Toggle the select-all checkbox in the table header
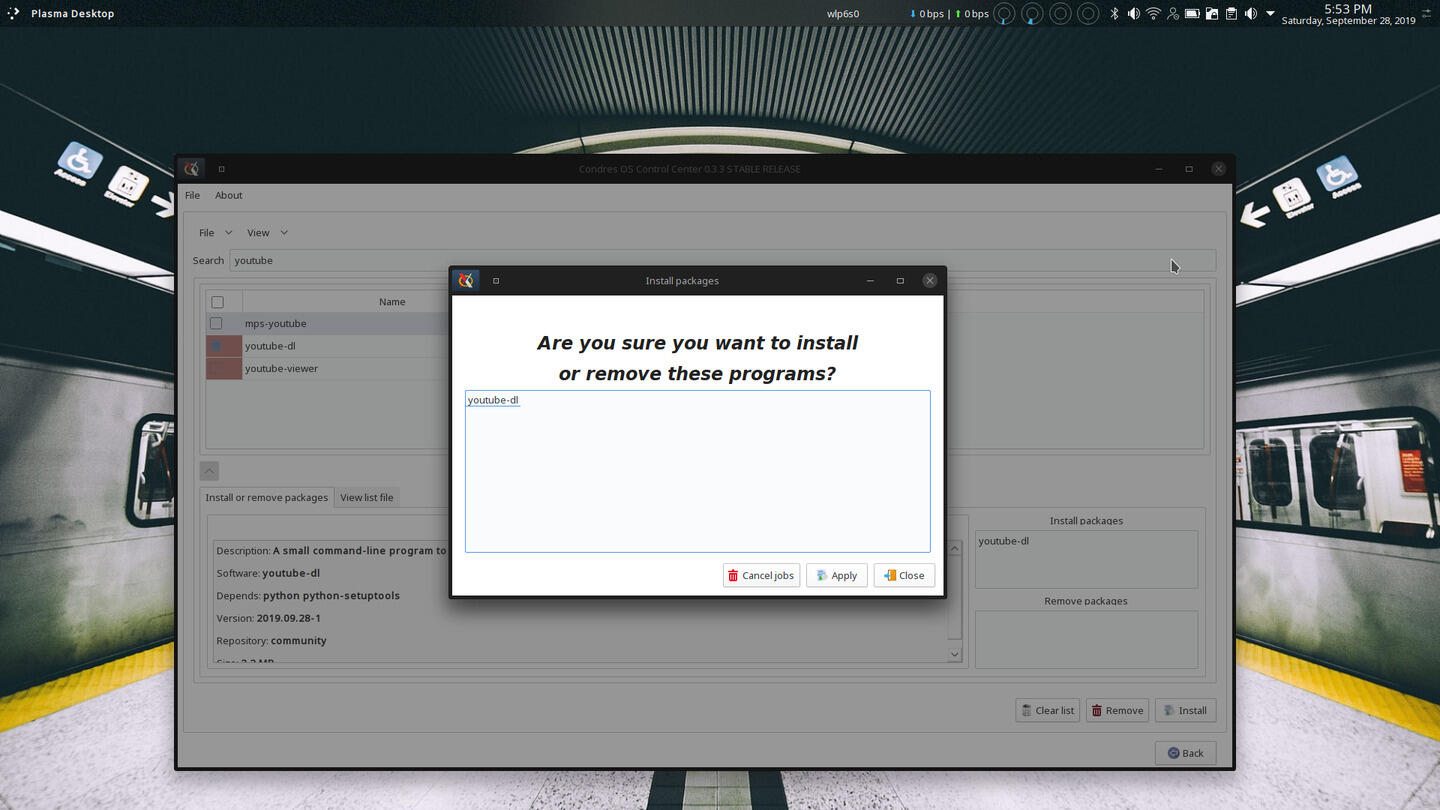The height and width of the screenshot is (810, 1440). coord(217,302)
